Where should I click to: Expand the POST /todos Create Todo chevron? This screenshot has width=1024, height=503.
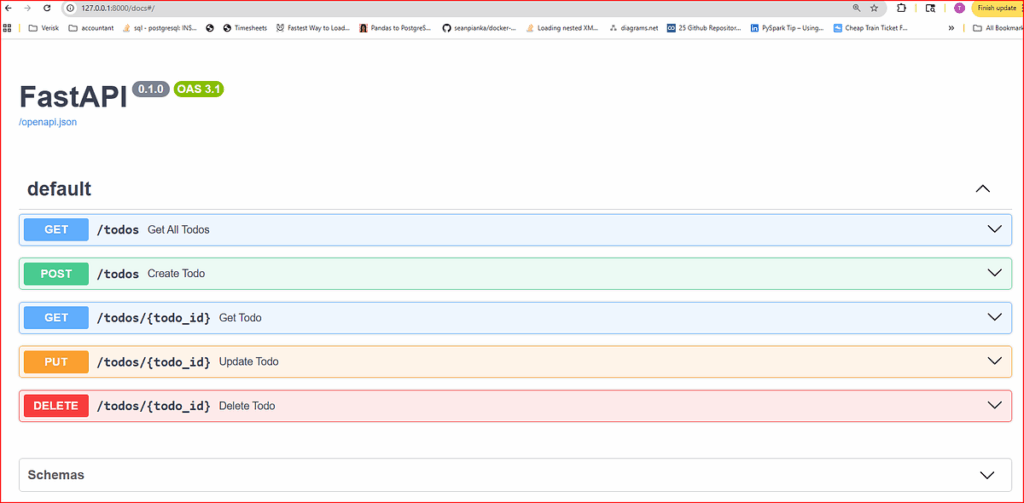tap(994, 273)
